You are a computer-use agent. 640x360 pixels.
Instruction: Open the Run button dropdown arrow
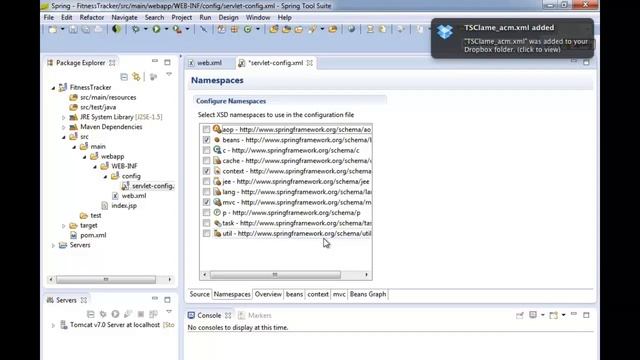tap(166, 29)
